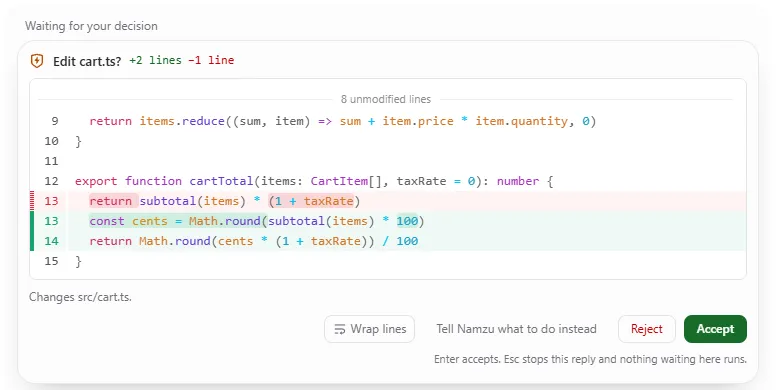Screen dimensions: 780x390
Task: Click line number 9 in the diff
Action: pyautogui.click(x=55, y=121)
